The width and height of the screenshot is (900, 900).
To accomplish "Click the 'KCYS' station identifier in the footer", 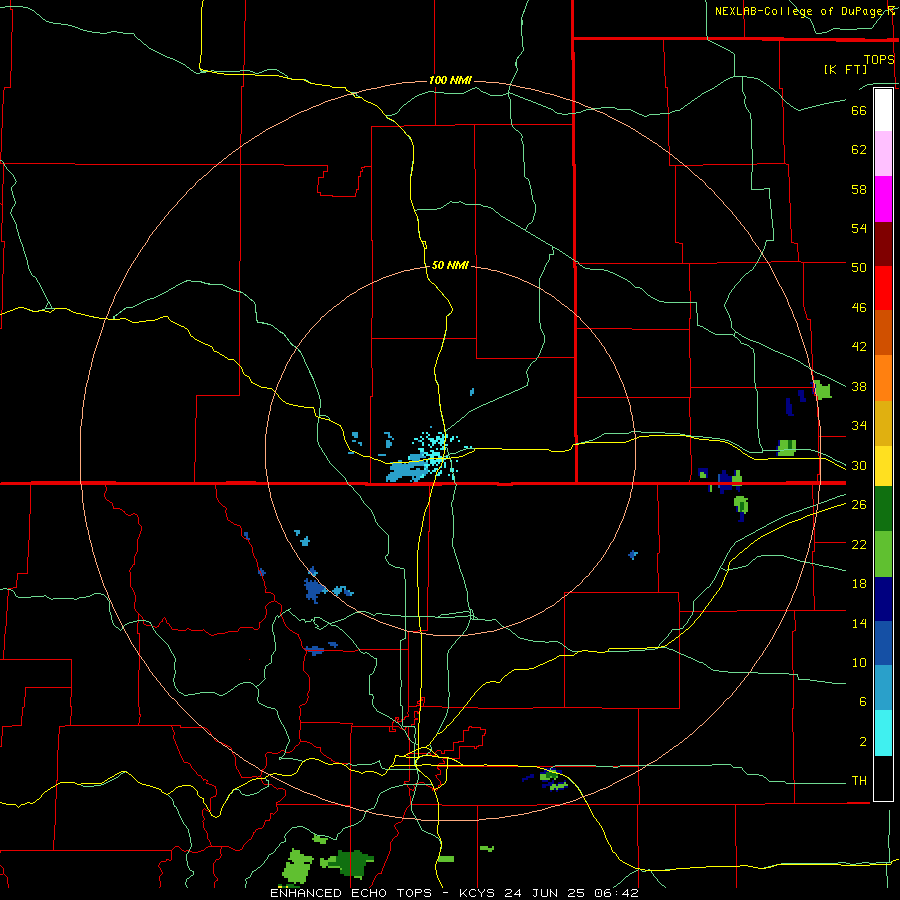I will coord(479,893).
